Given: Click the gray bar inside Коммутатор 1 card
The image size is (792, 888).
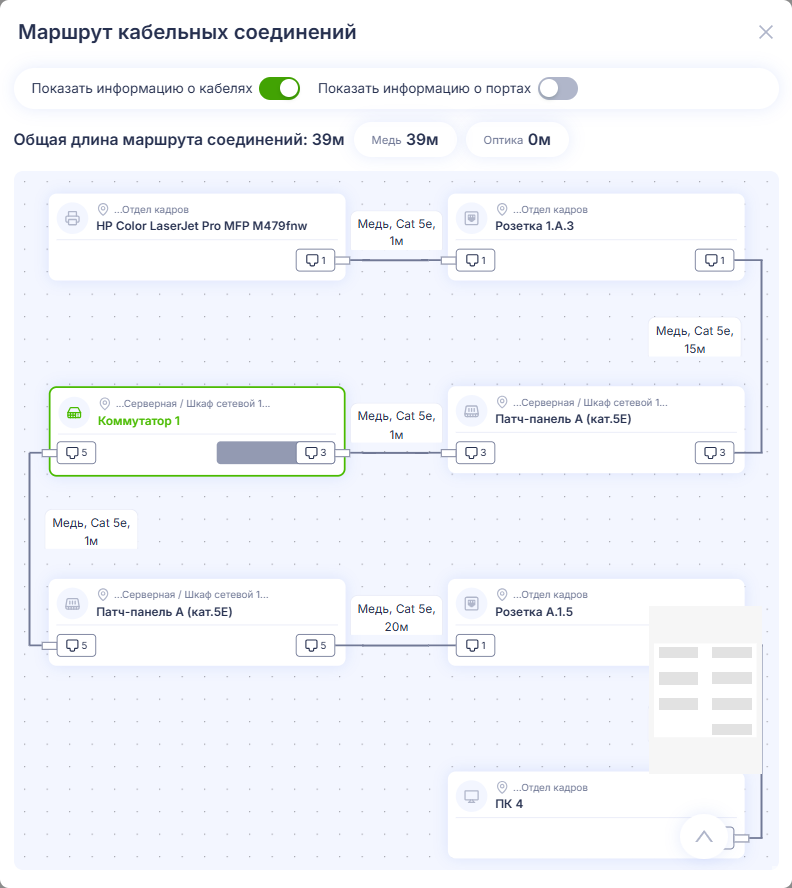Looking at the screenshot, I should click(x=257, y=452).
